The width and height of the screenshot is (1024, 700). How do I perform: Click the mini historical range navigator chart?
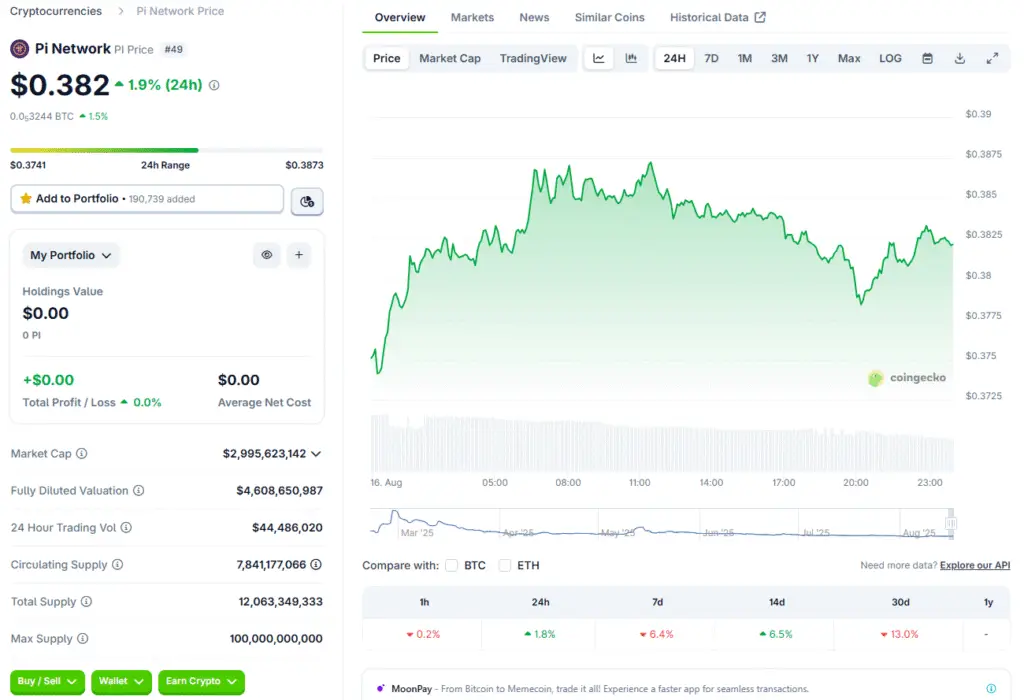point(662,524)
